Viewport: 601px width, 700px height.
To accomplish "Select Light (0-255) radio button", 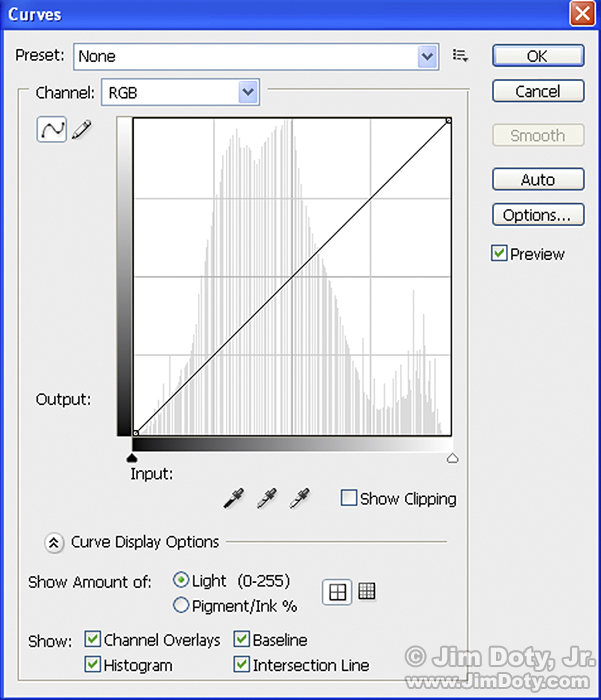I will [181, 580].
